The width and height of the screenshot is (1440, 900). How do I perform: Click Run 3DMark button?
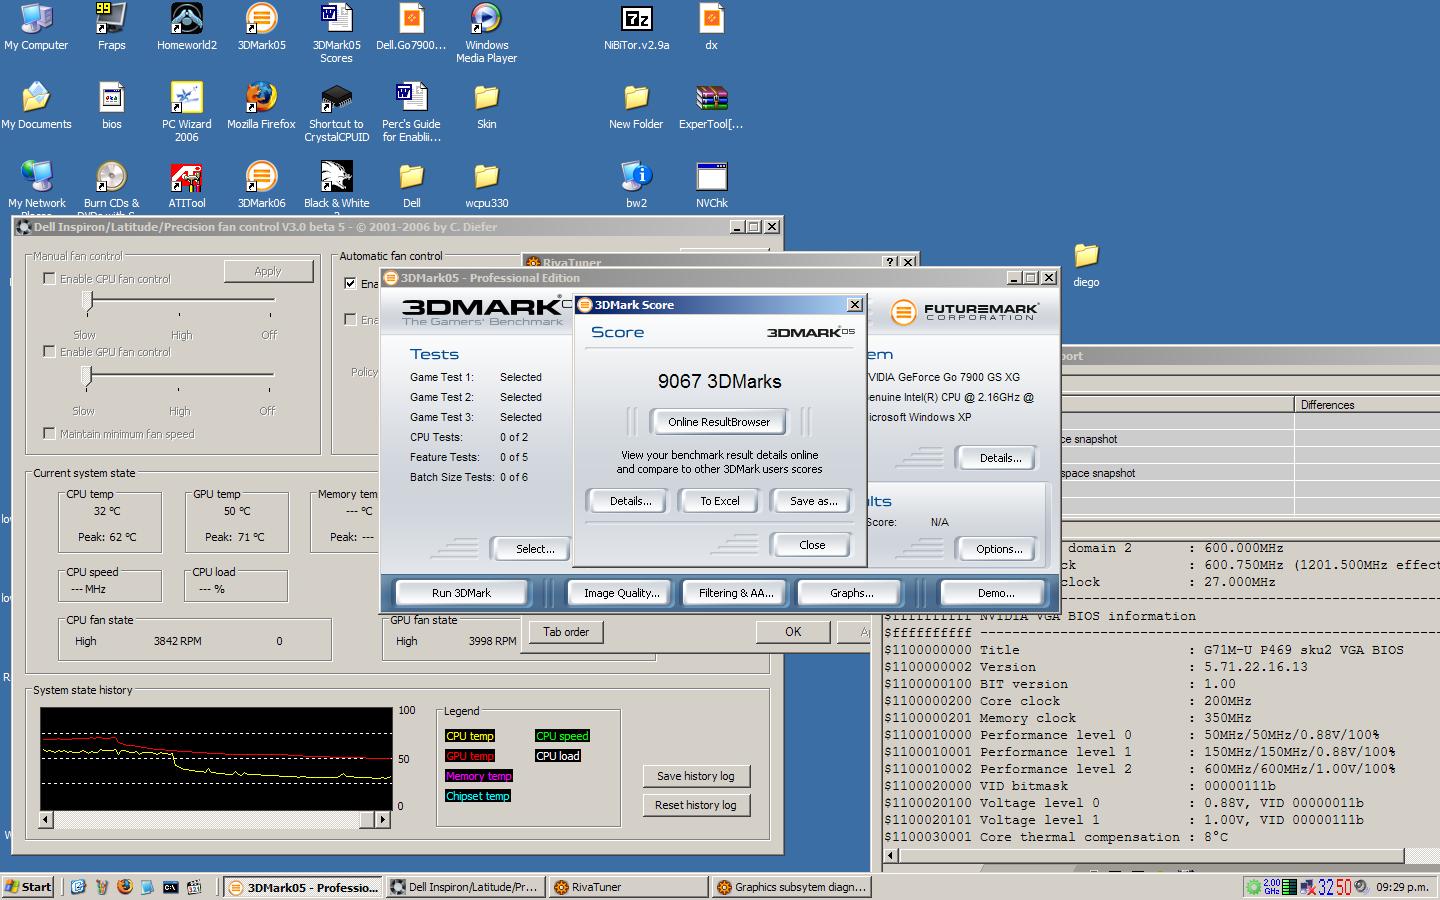(x=461, y=593)
